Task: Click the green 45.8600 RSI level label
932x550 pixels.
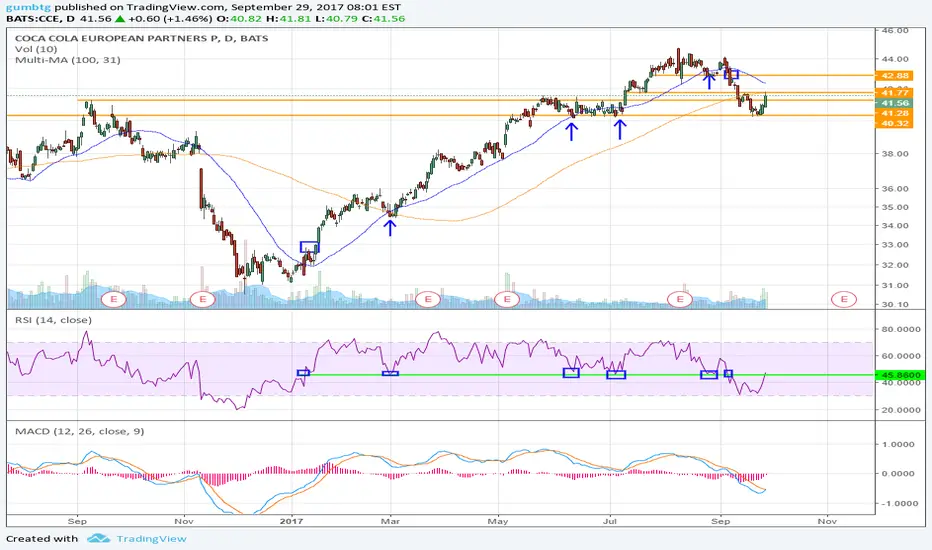Action: point(899,375)
